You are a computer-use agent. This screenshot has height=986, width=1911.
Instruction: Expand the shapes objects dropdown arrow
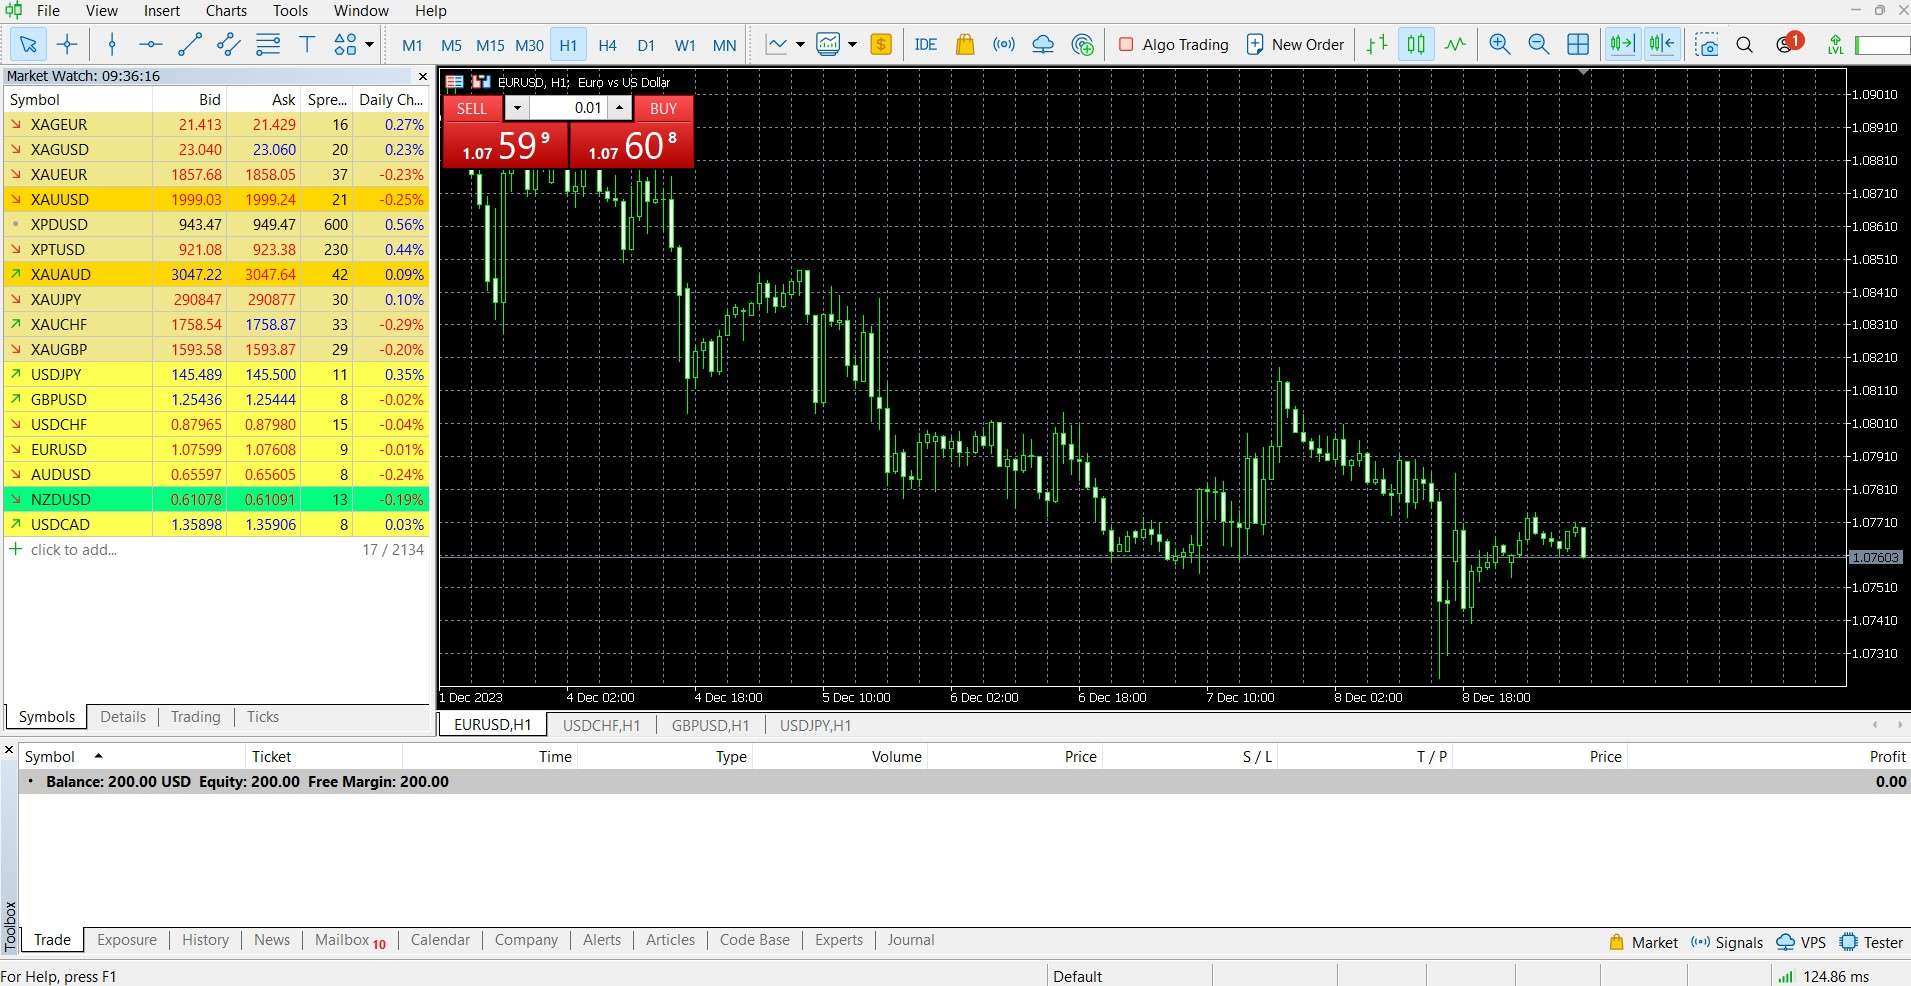(x=369, y=44)
